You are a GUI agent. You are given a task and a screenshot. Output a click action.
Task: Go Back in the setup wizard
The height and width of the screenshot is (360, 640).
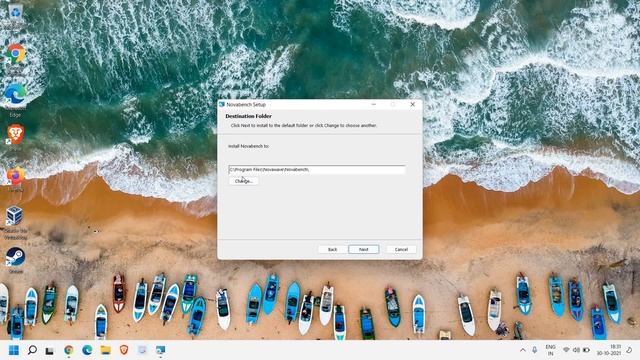point(333,249)
